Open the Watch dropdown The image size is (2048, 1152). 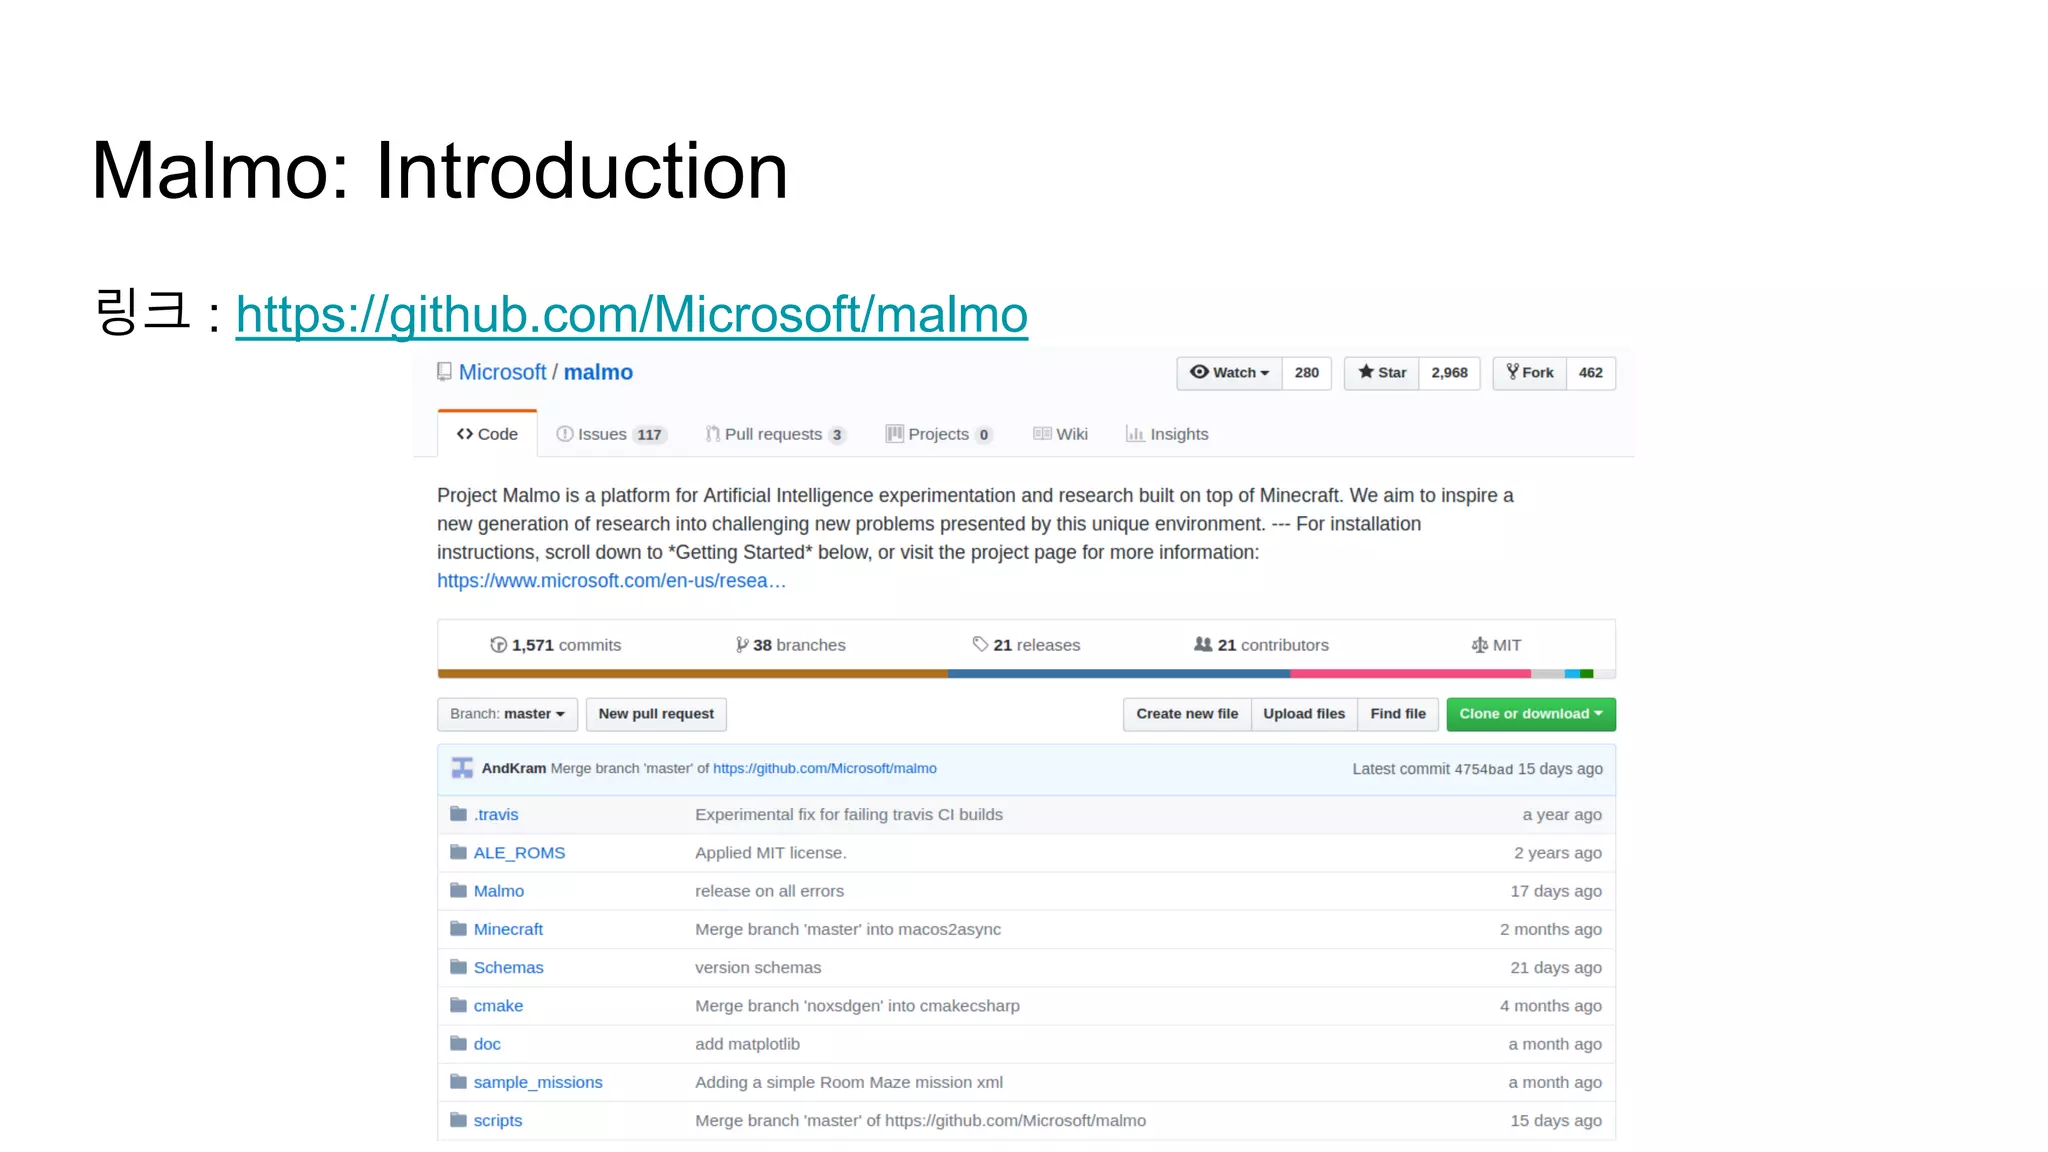click(x=1229, y=373)
